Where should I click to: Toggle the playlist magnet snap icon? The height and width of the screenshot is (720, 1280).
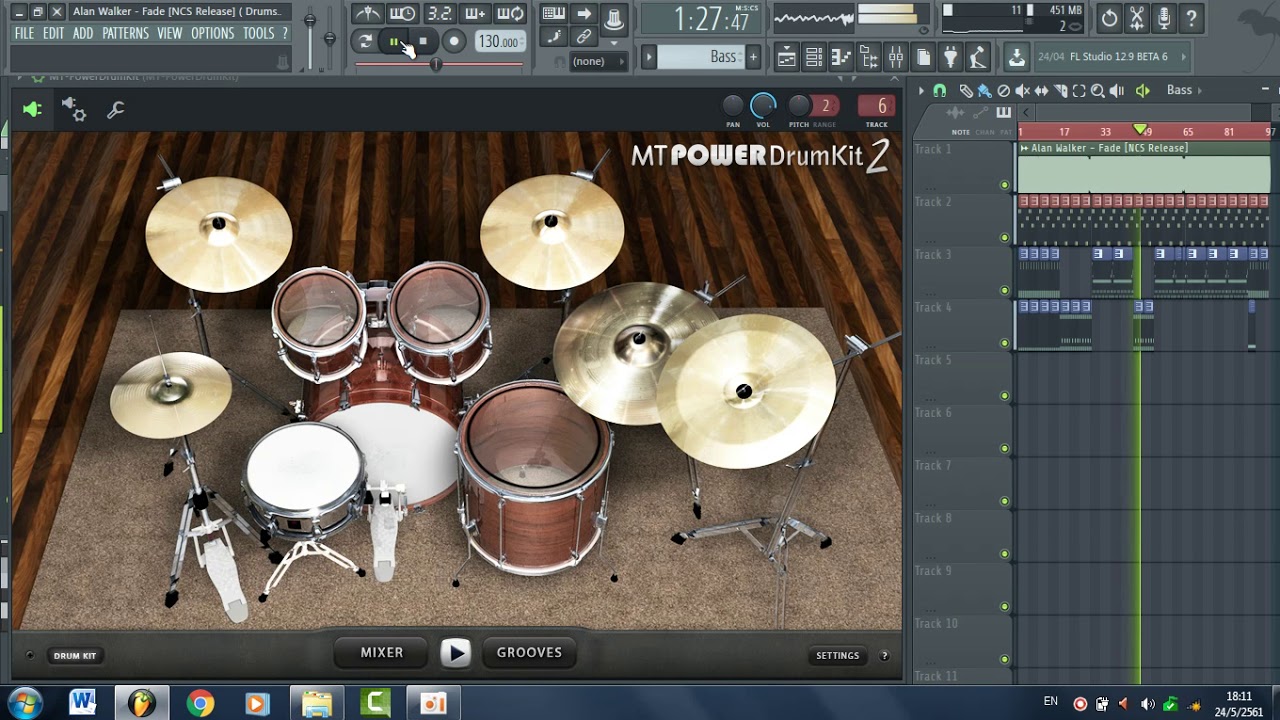(939, 91)
